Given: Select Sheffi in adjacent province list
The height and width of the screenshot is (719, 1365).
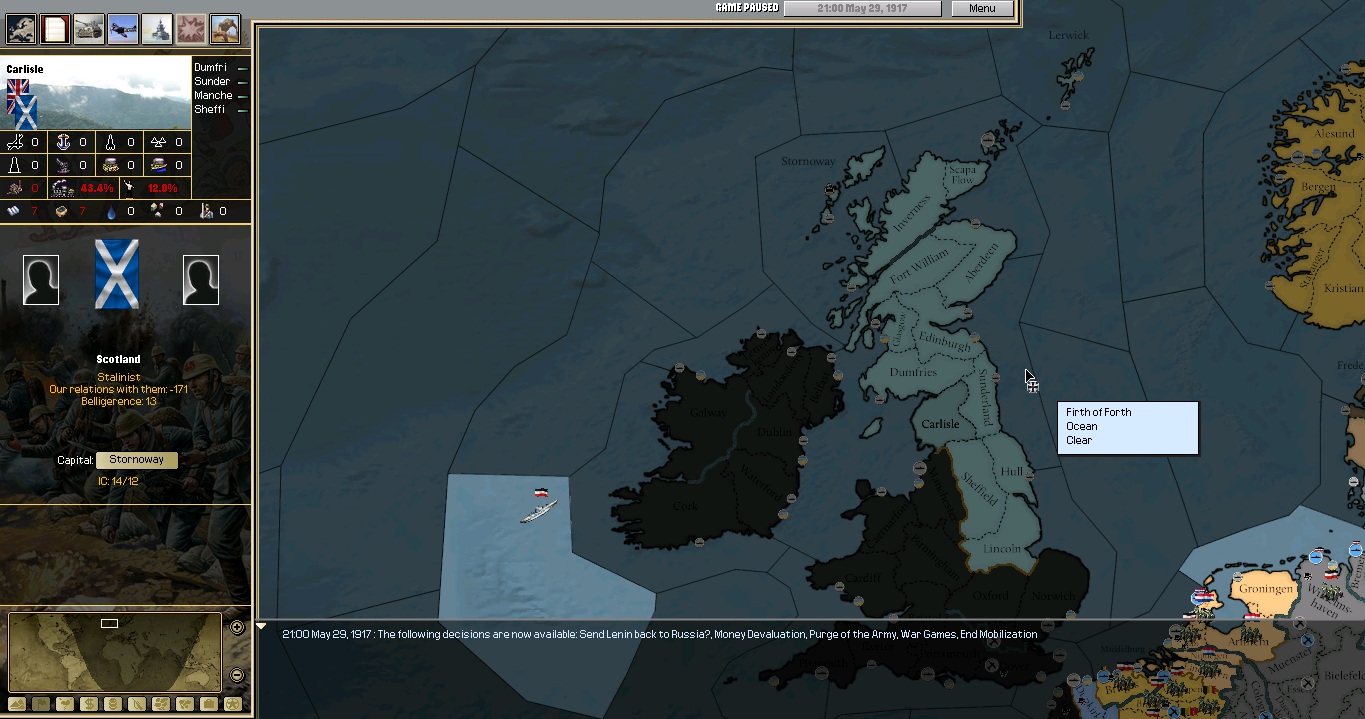Looking at the screenshot, I should (x=210, y=110).
